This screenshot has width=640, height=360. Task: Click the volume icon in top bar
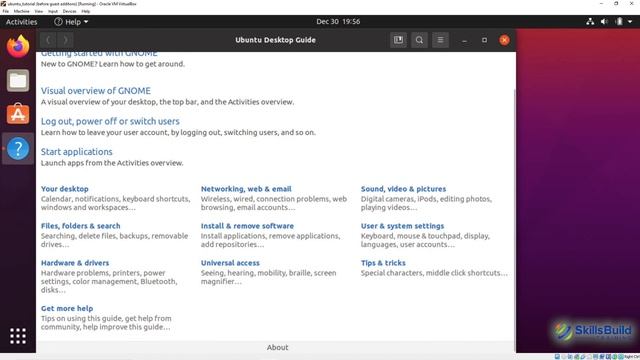[x=604, y=22]
